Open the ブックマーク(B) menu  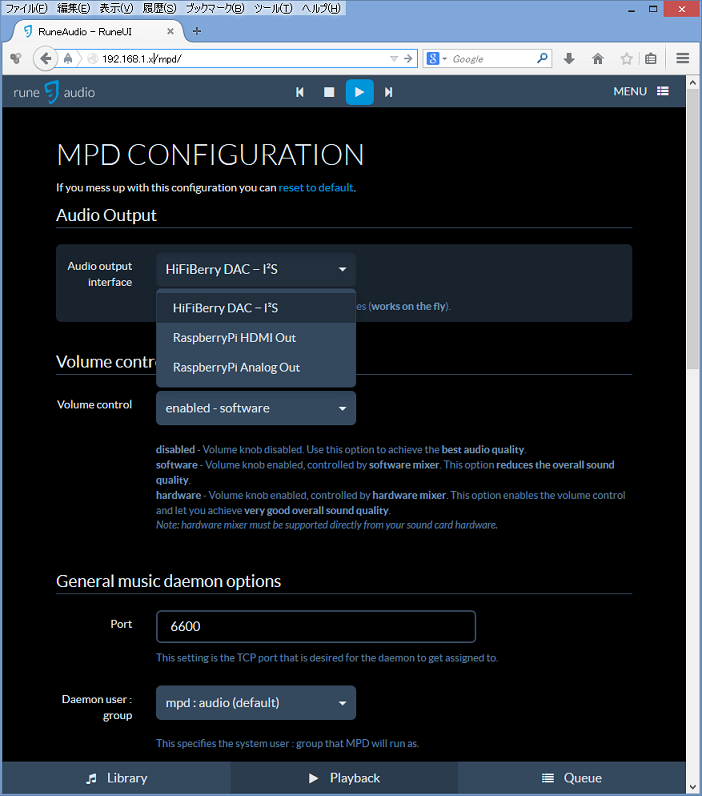[x=215, y=8]
